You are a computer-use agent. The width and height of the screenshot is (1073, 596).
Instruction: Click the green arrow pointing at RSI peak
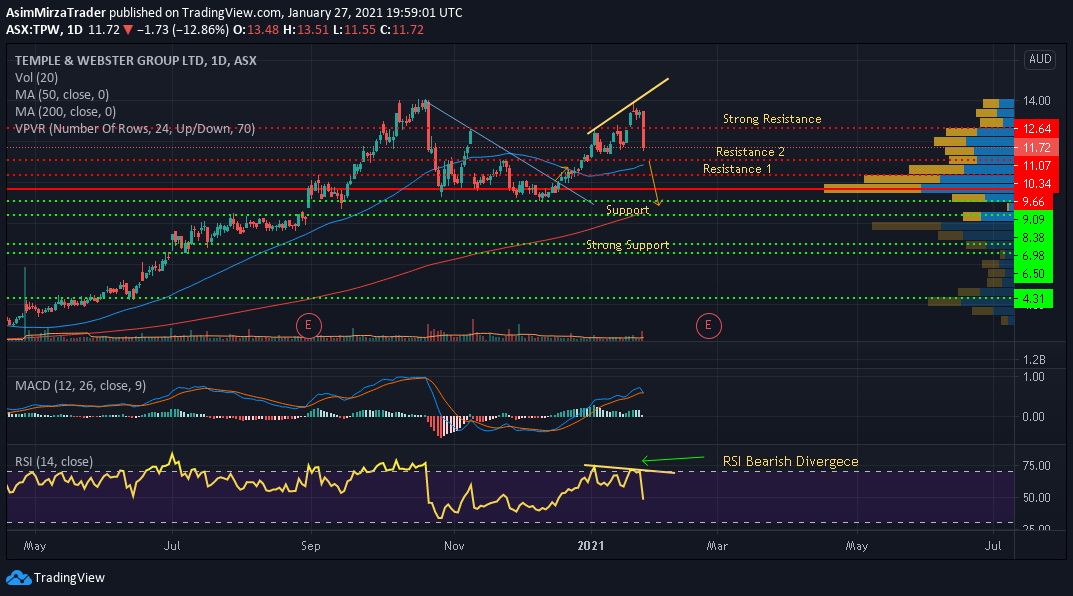pos(673,458)
